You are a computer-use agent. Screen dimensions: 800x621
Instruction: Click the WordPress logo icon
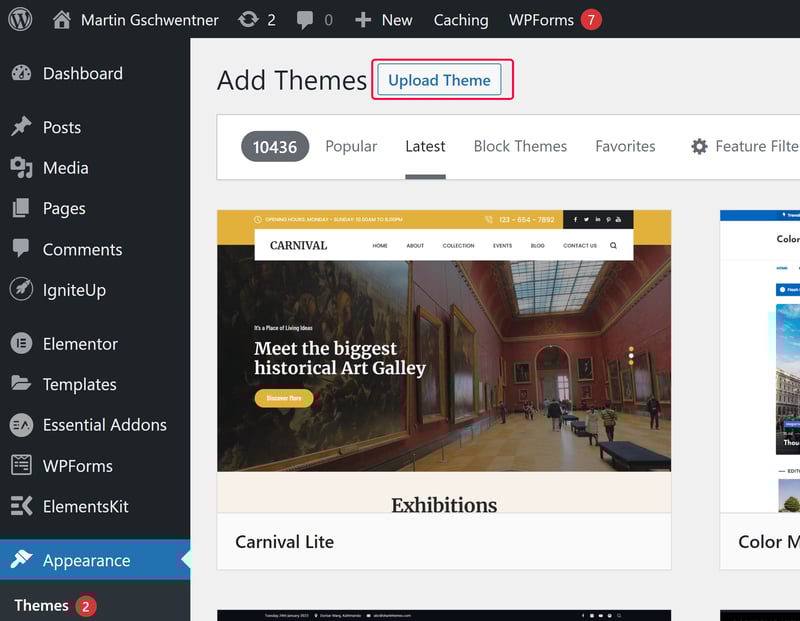(x=20, y=19)
